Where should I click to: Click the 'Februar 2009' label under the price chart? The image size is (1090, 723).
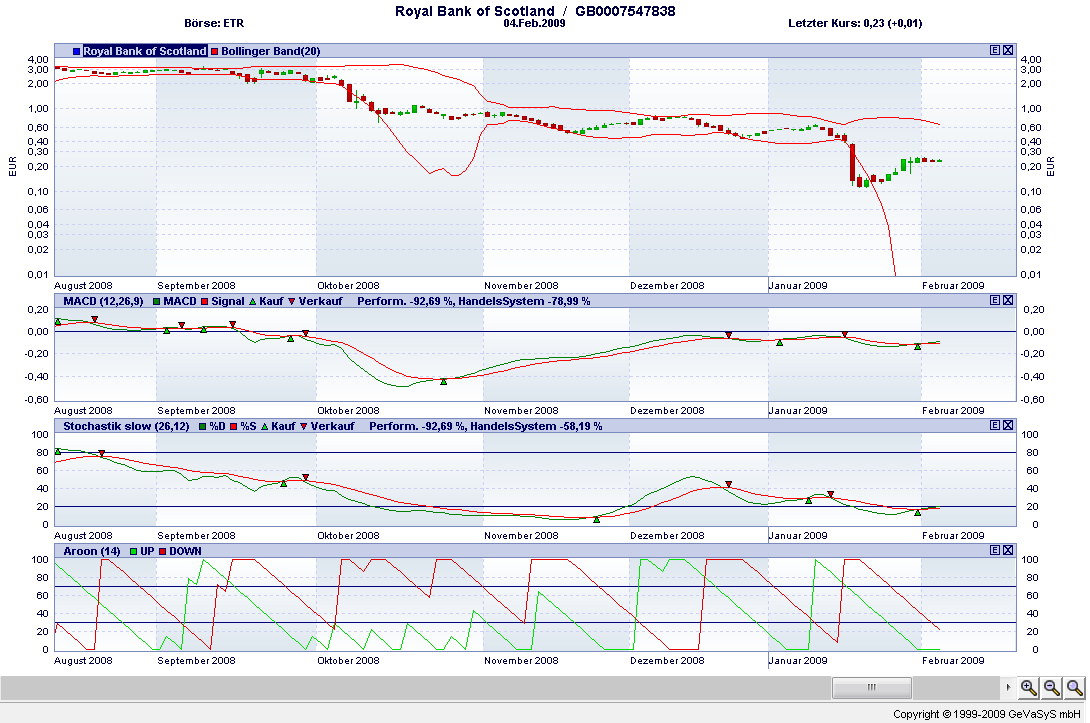tap(953, 286)
